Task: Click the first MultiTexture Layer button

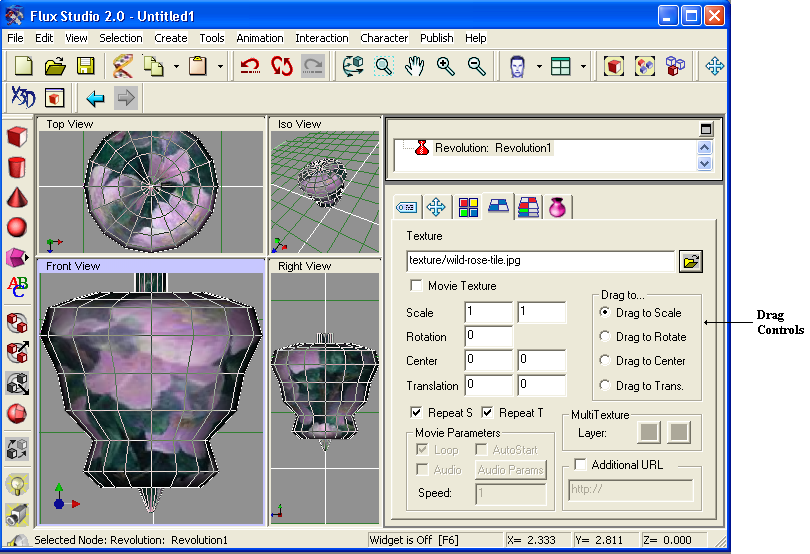Action: (x=649, y=432)
